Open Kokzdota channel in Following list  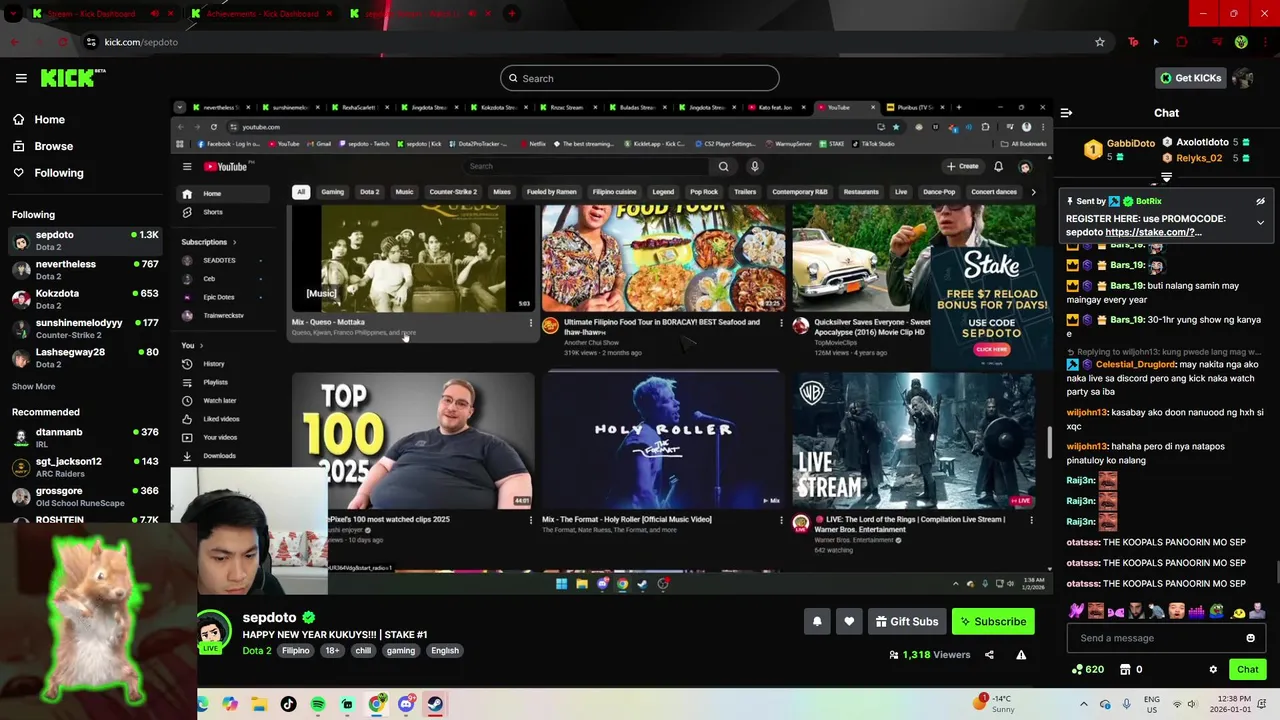(84, 299)
